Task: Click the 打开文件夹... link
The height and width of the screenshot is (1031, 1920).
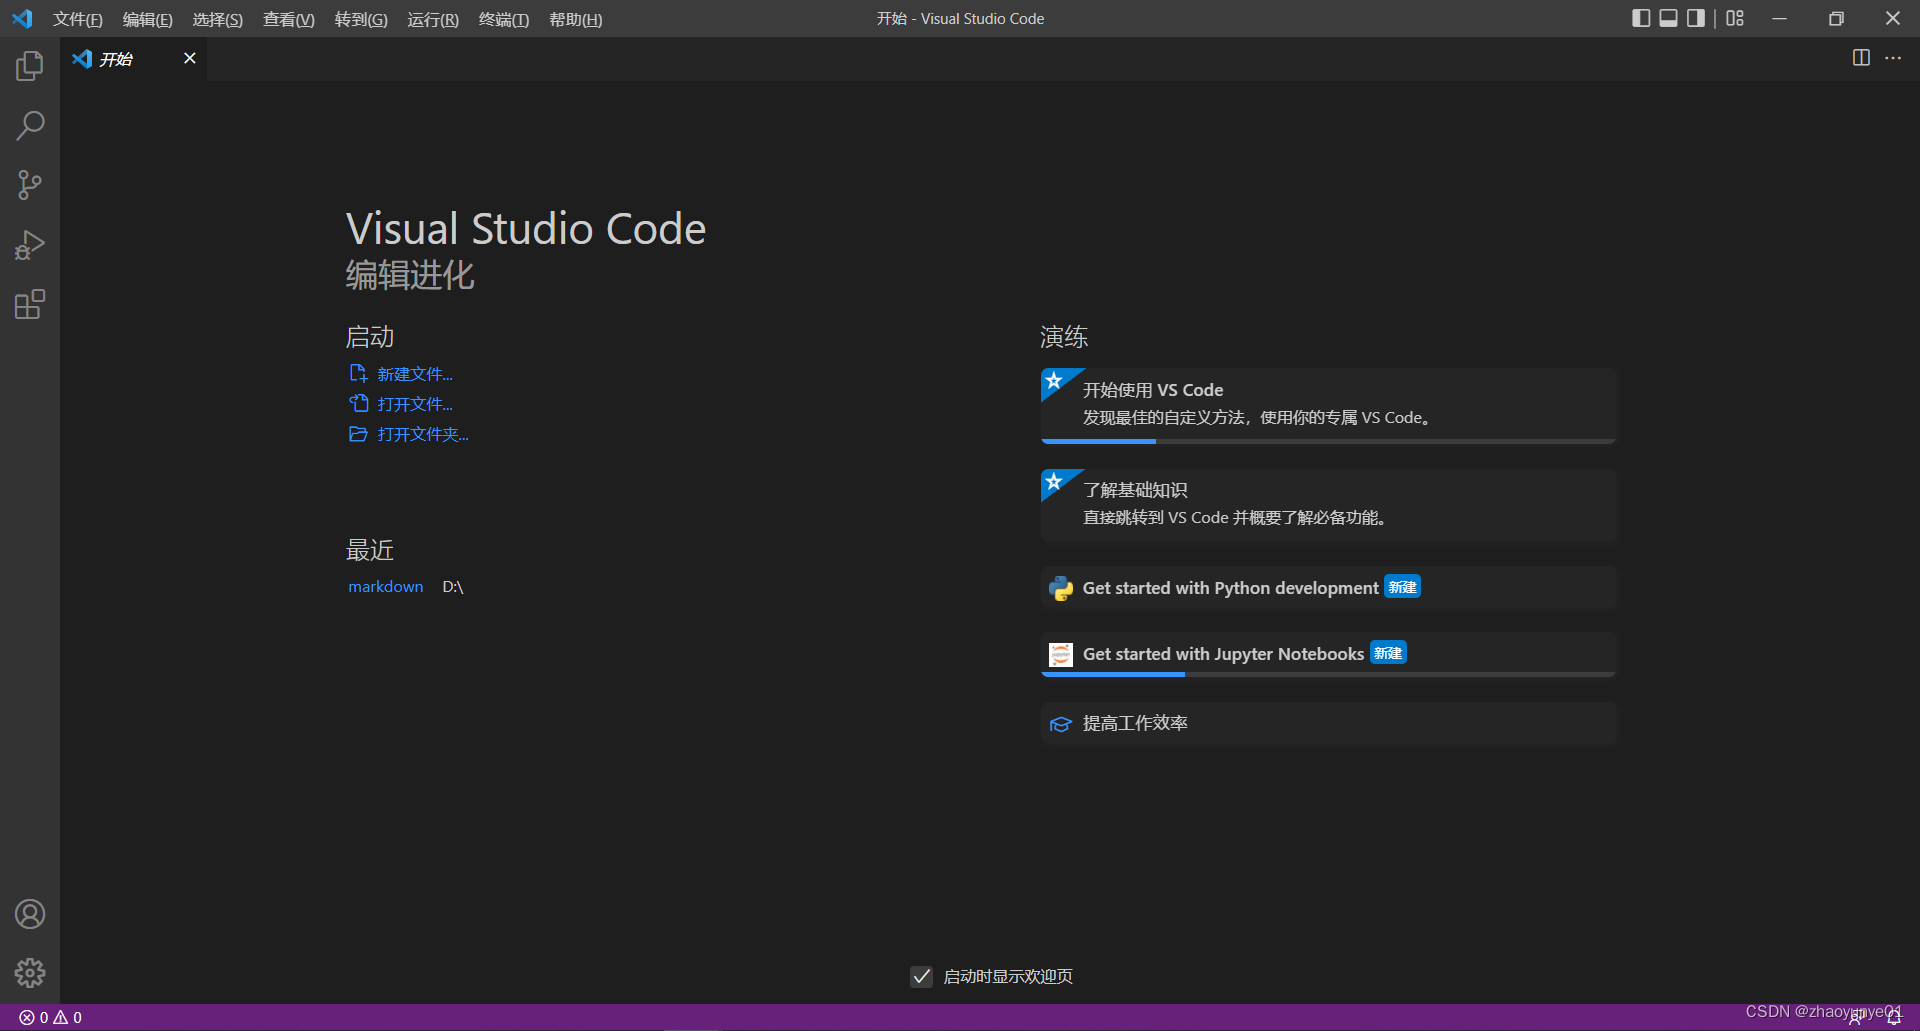Action: pos(423,434)
